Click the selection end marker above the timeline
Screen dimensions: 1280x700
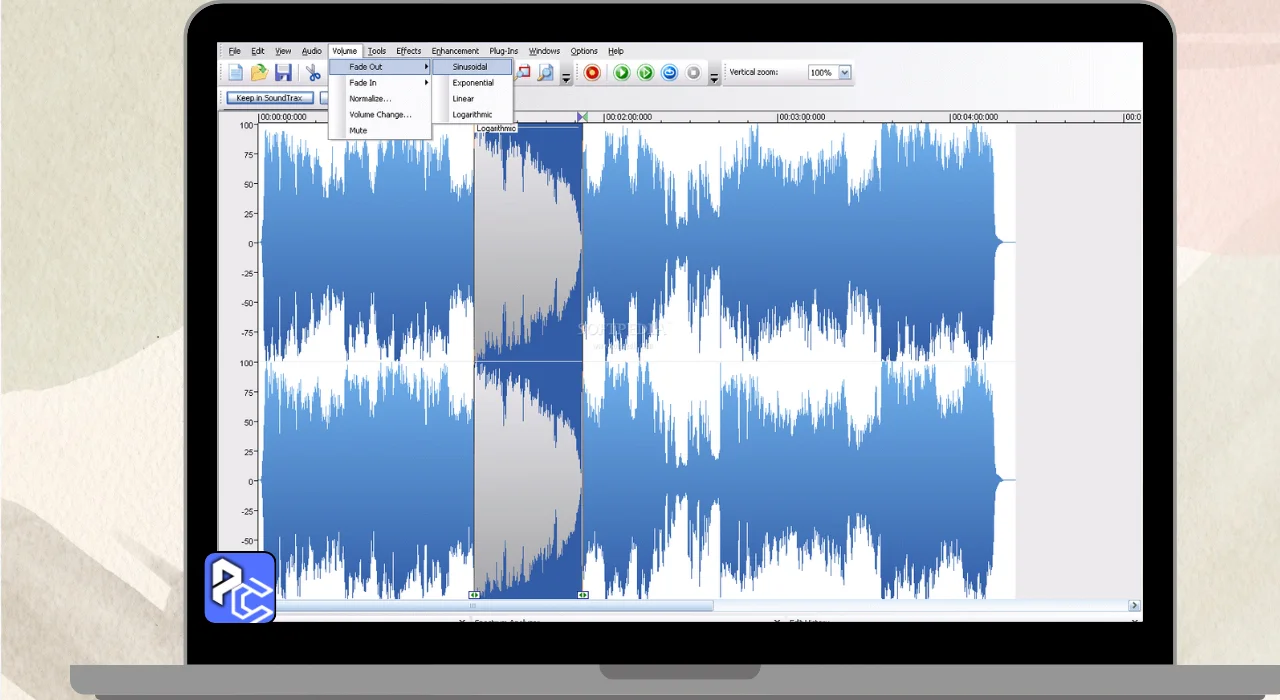582,117
